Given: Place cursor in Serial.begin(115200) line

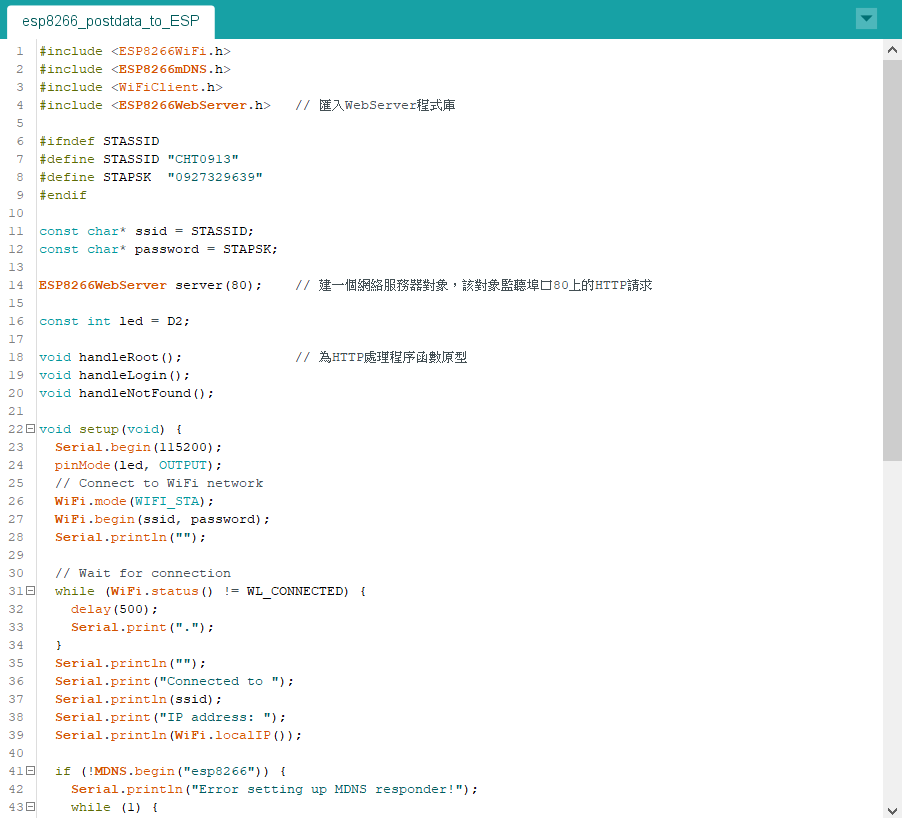Looking at the screenshot, I should coord(138,447).
